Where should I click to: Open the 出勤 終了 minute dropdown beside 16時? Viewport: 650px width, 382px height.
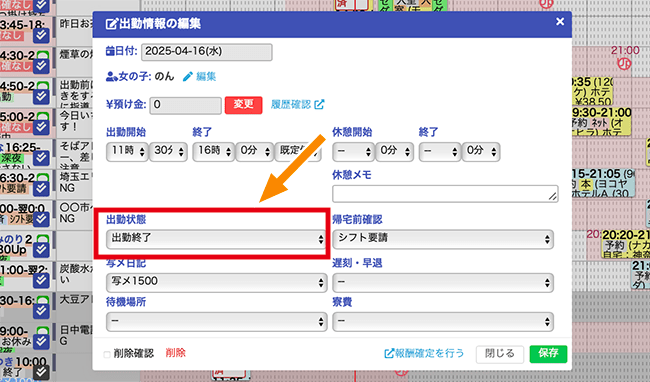tap(255, 151)
